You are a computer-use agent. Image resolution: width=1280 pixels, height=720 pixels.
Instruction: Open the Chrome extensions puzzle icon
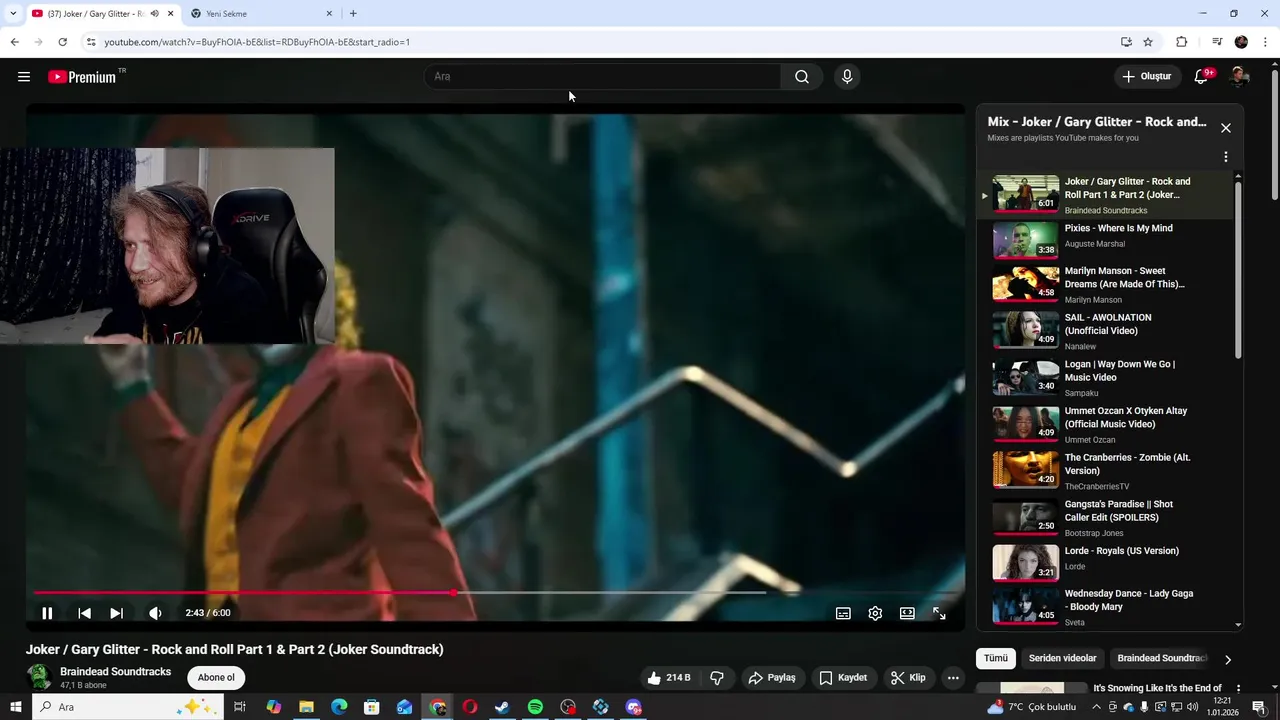pyautogui.click(x=1181, y=42)
